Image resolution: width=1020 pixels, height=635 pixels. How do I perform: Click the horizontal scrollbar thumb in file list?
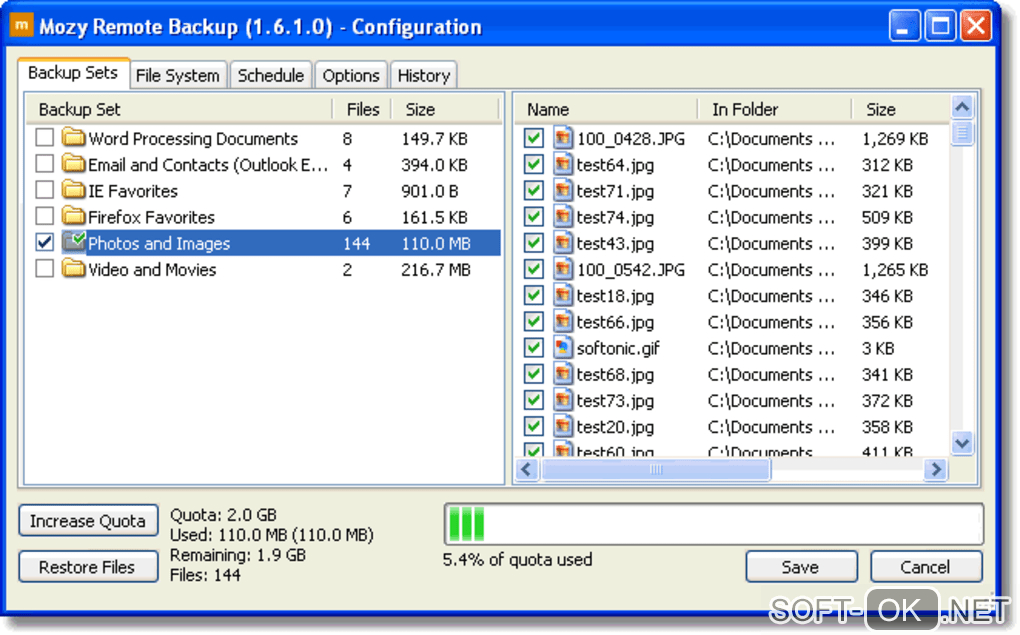[656, 469]
